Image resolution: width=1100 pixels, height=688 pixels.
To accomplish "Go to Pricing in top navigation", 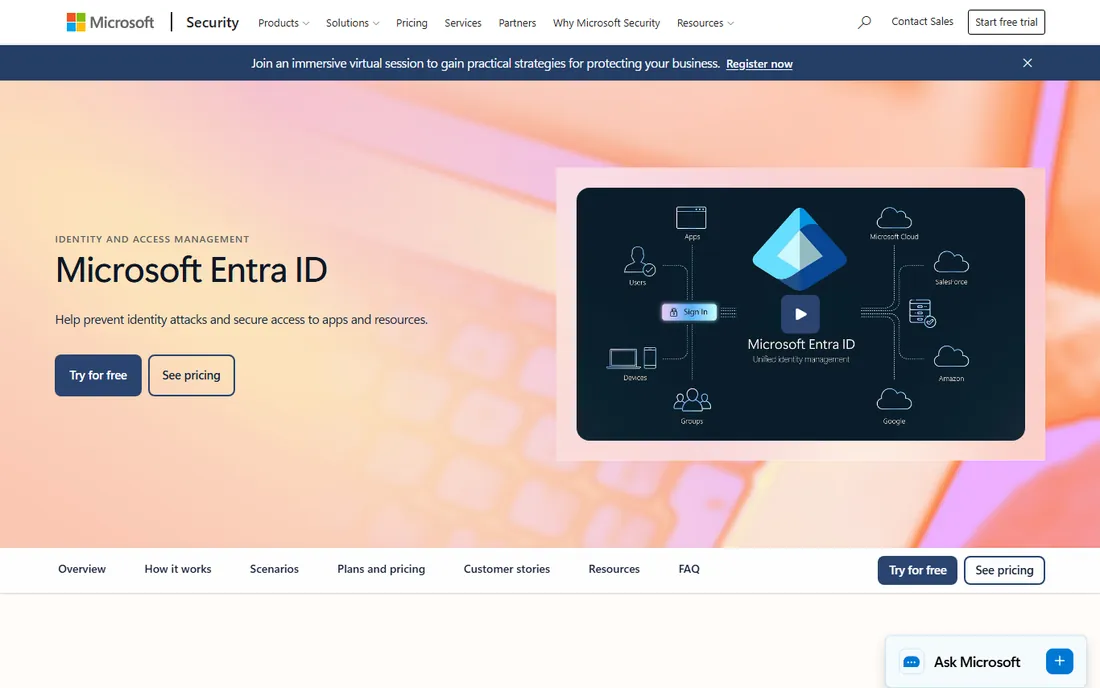I will 411,23.
